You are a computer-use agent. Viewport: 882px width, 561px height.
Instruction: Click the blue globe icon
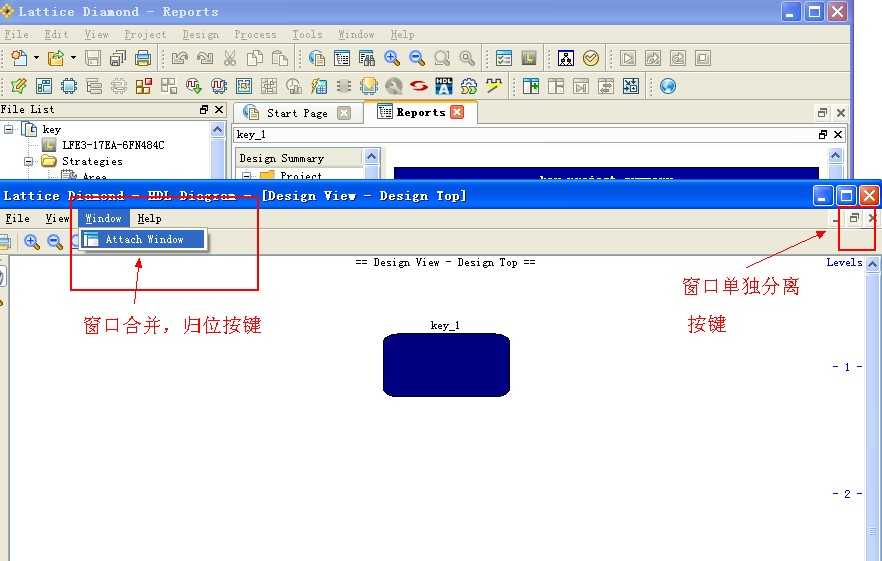[668, 86]
